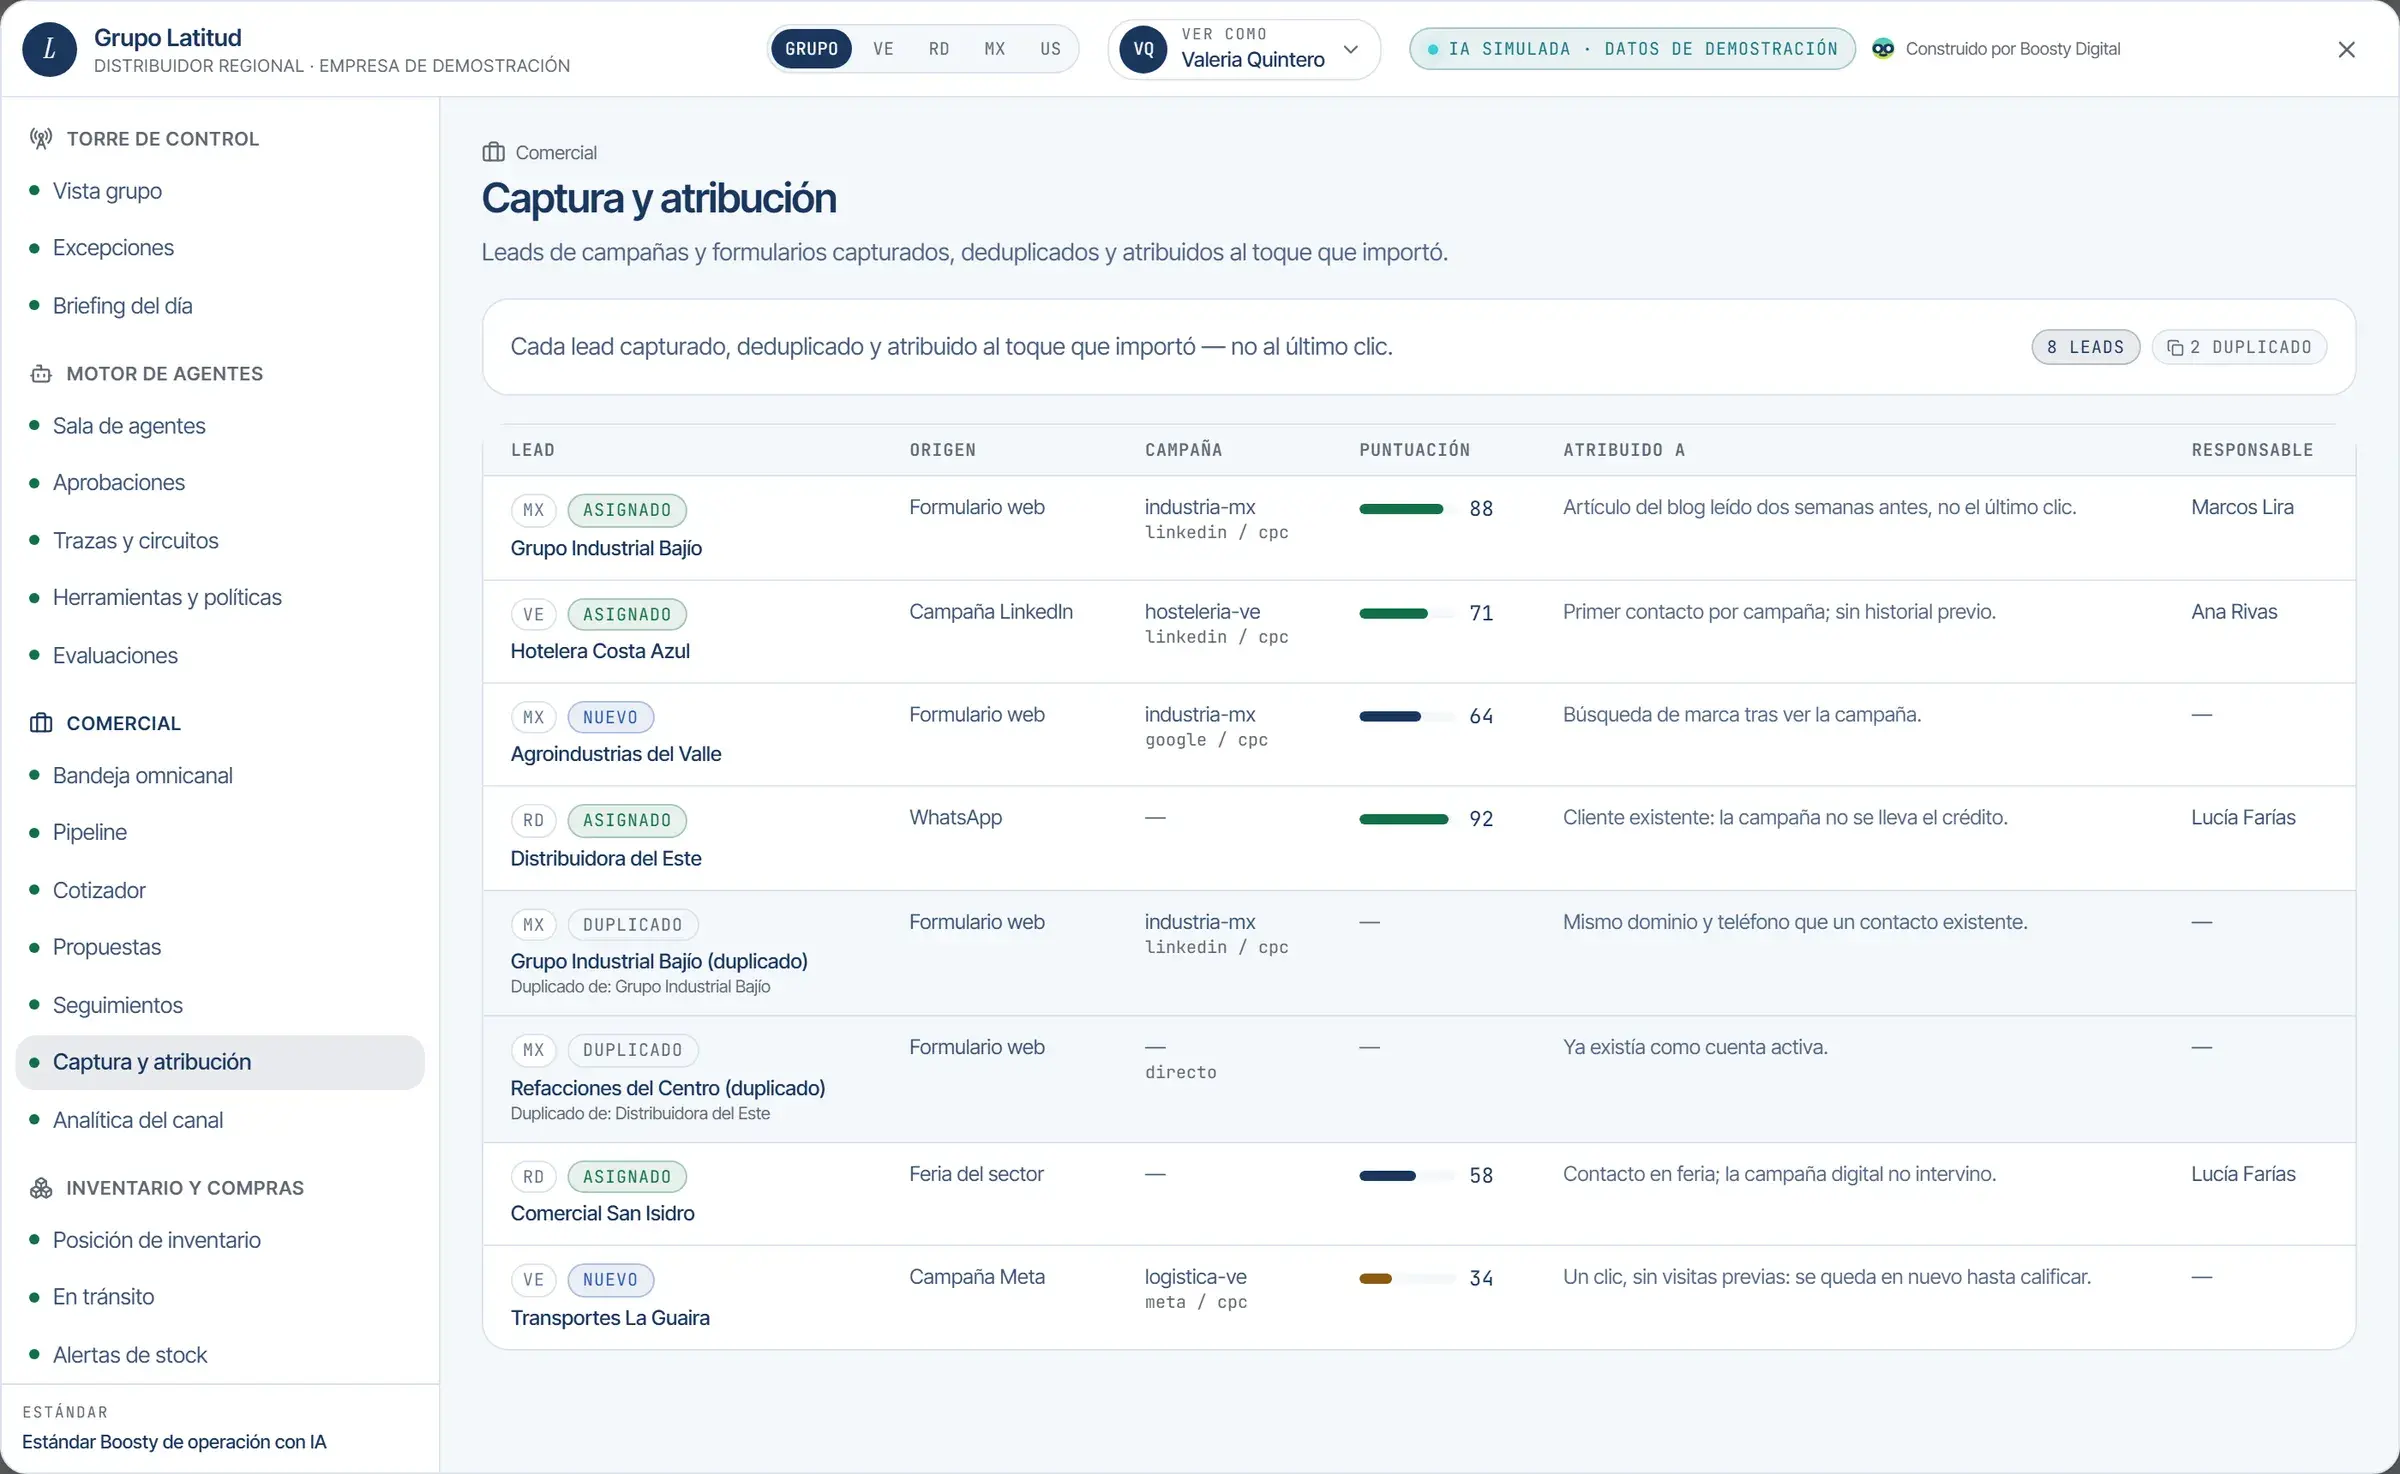Click the duplicate copy icon in badge
This screenshot has height=1474, width=2400.
coord(2175,348)
